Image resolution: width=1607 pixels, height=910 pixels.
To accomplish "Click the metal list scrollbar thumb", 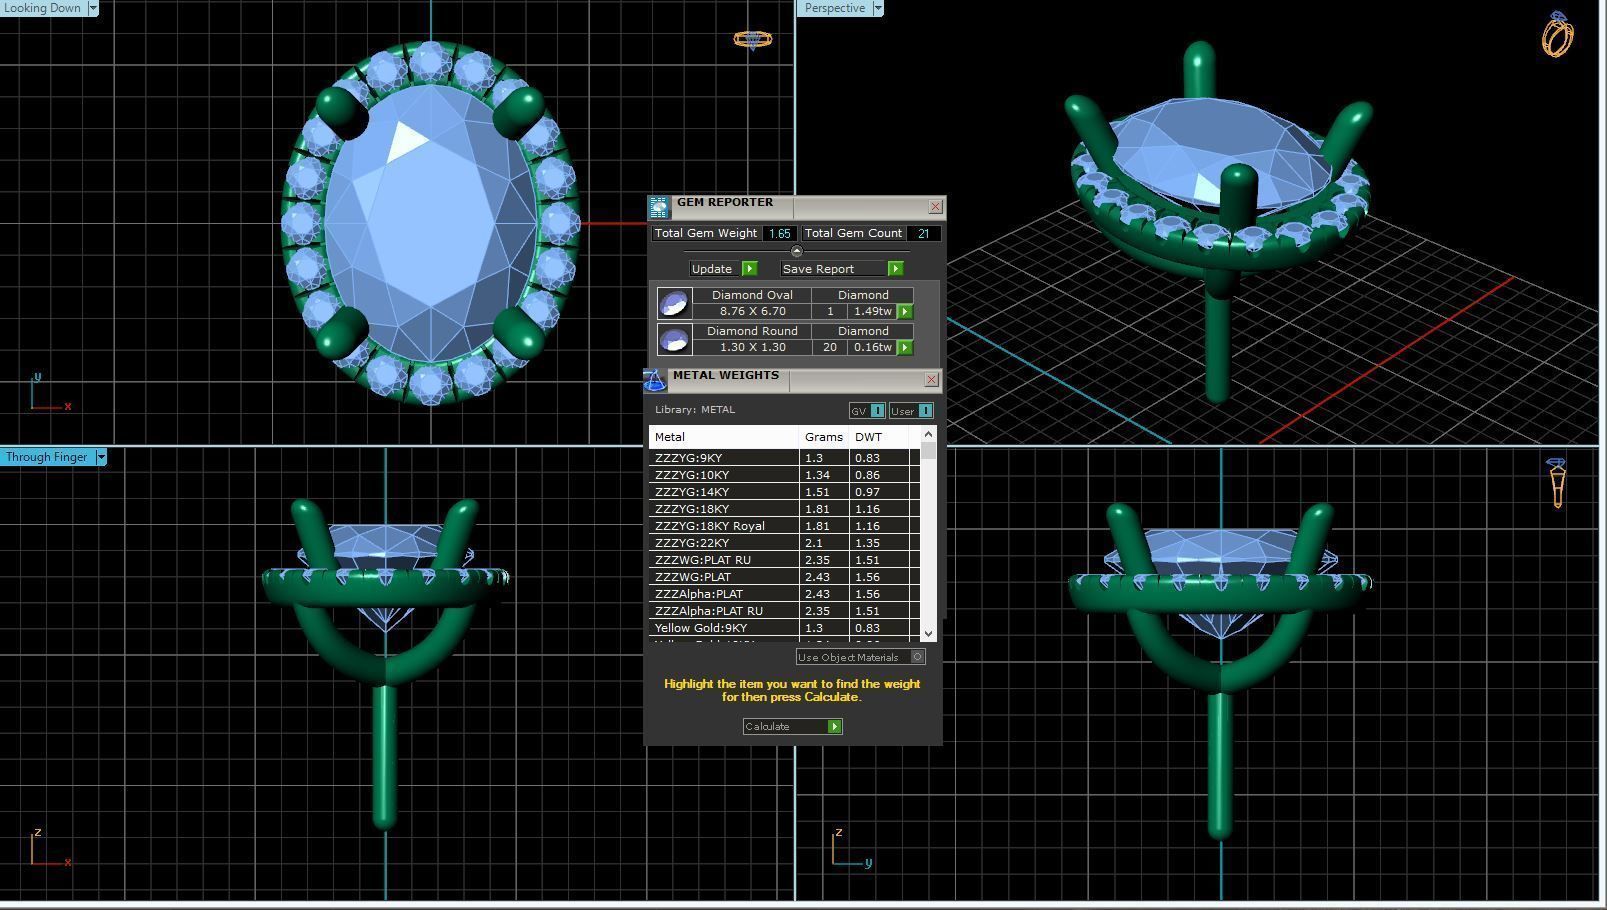I will tap(928, 451).
